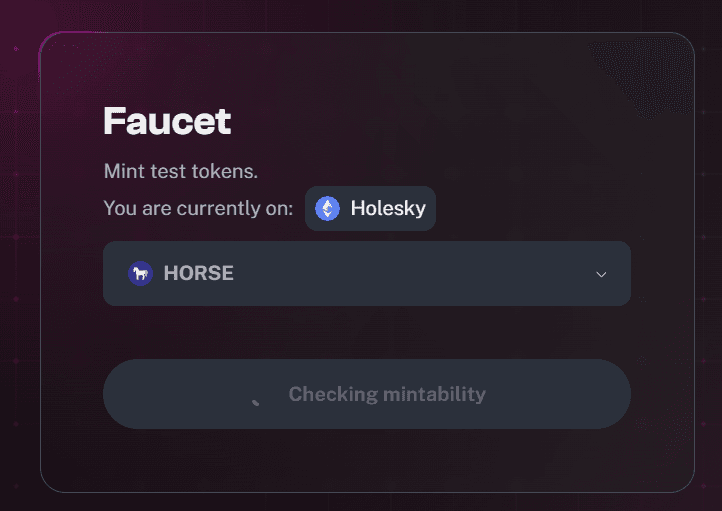Viewport: 722px width, 511px height.
Task: Open the HORSE token selector dropdown
Action: point(367,273)
